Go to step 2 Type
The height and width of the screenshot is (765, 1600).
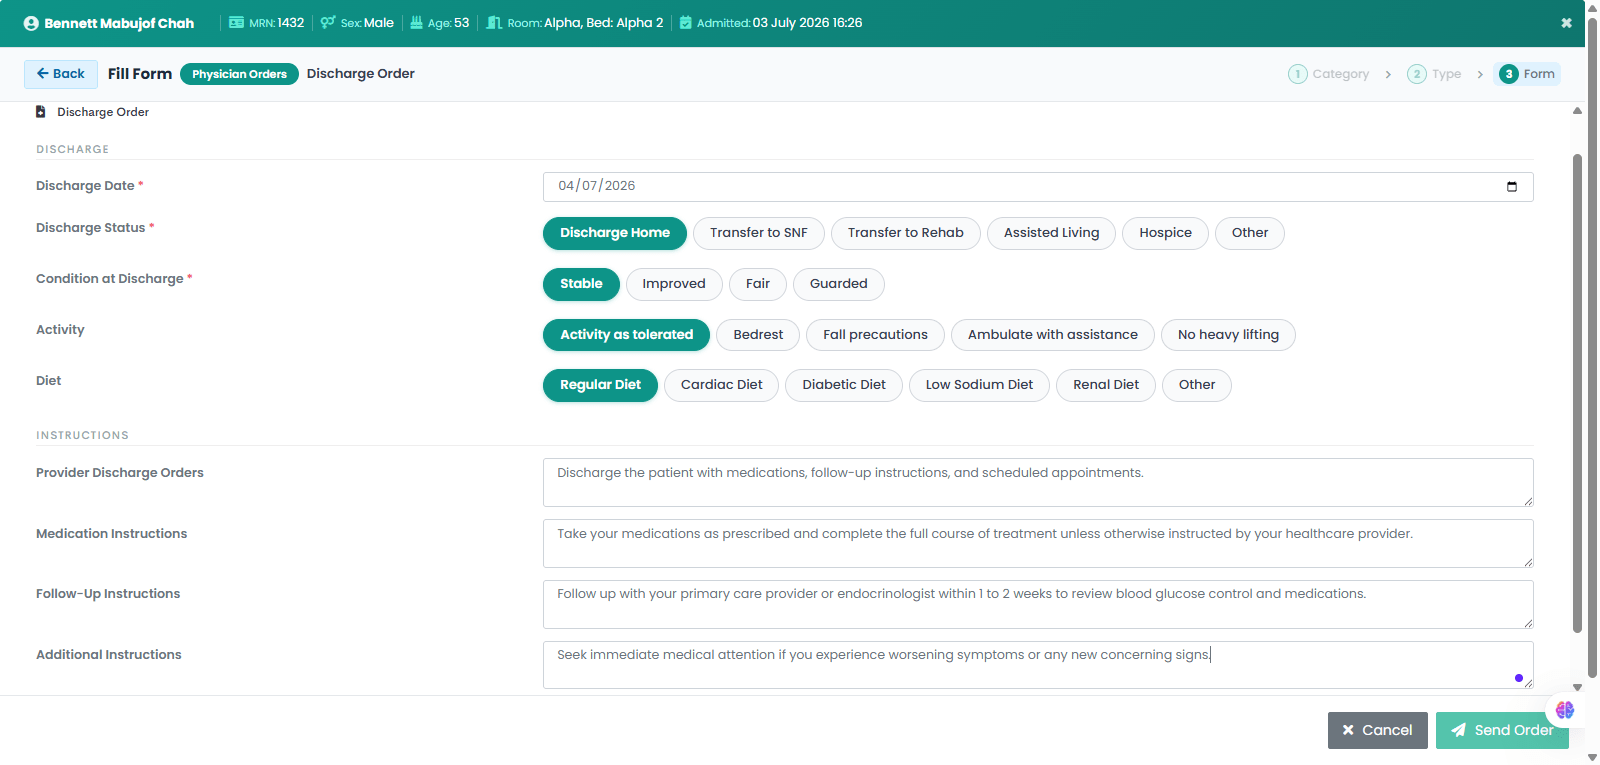pyautogui.click(x=1434, y=74)
